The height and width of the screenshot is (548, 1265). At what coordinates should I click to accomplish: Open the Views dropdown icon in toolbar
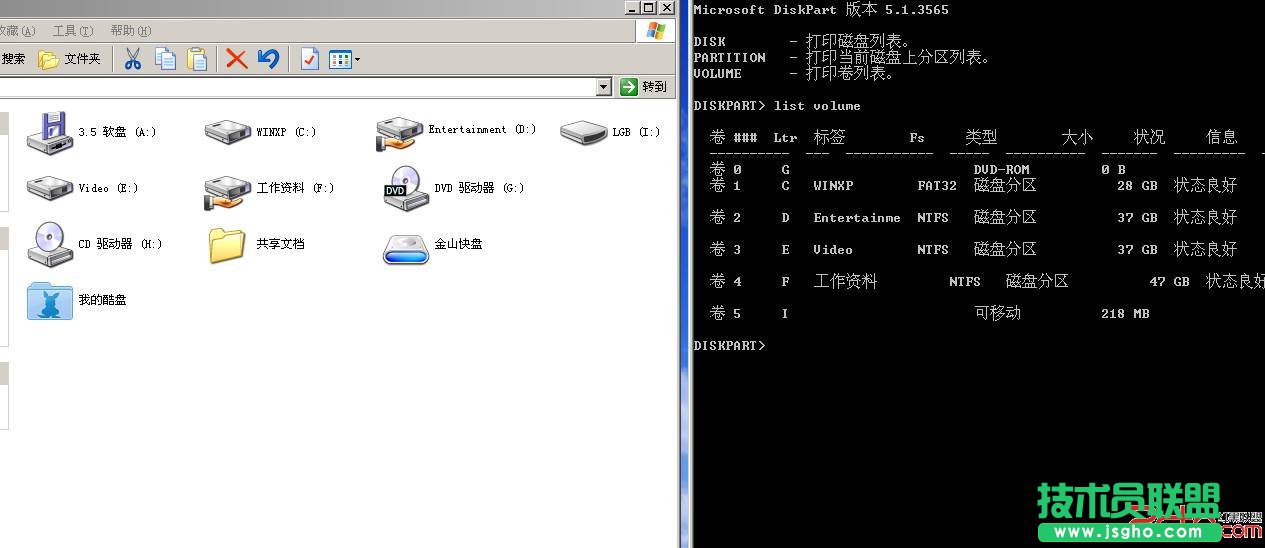pos(345,59)
